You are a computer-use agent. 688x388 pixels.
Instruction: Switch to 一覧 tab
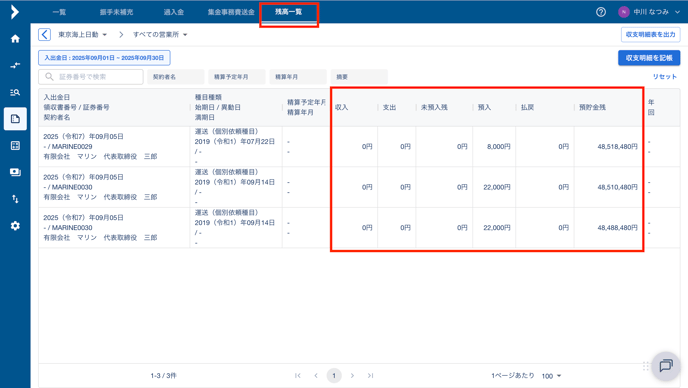coord(59,12)
